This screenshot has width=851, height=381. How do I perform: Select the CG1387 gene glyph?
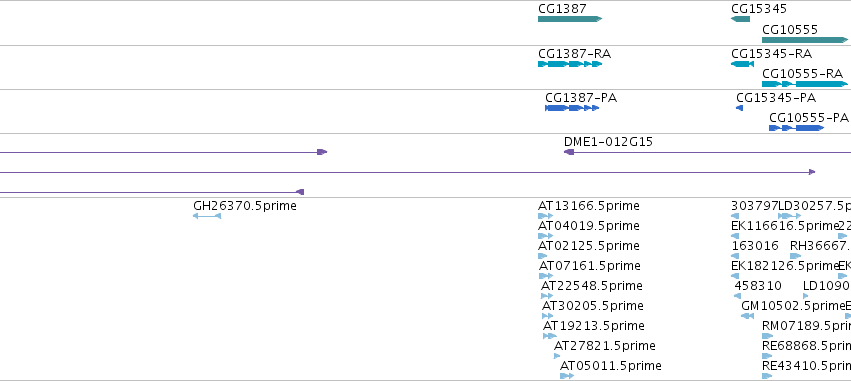(x=570, y=19)
